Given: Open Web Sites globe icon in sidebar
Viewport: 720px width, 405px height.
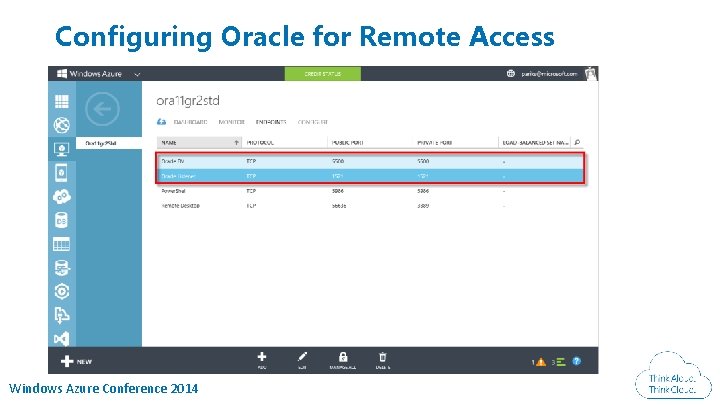Looking at the screenshot, I should click(62, 125).
